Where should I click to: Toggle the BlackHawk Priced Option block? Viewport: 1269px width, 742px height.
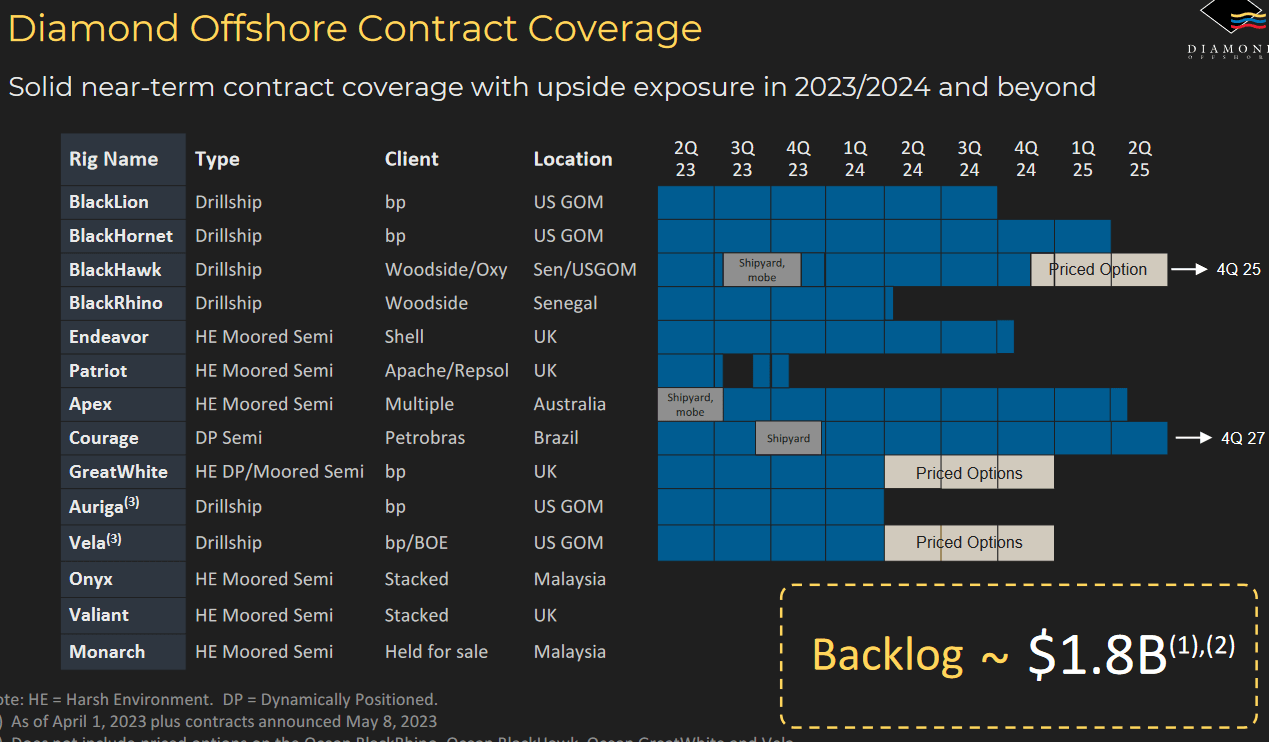1098,269
